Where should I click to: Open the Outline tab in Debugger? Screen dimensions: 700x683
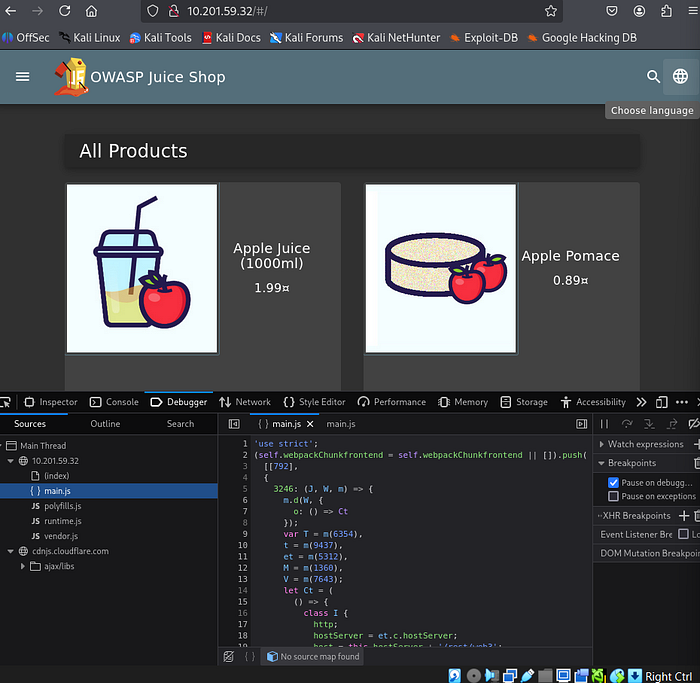coord(105,424)
